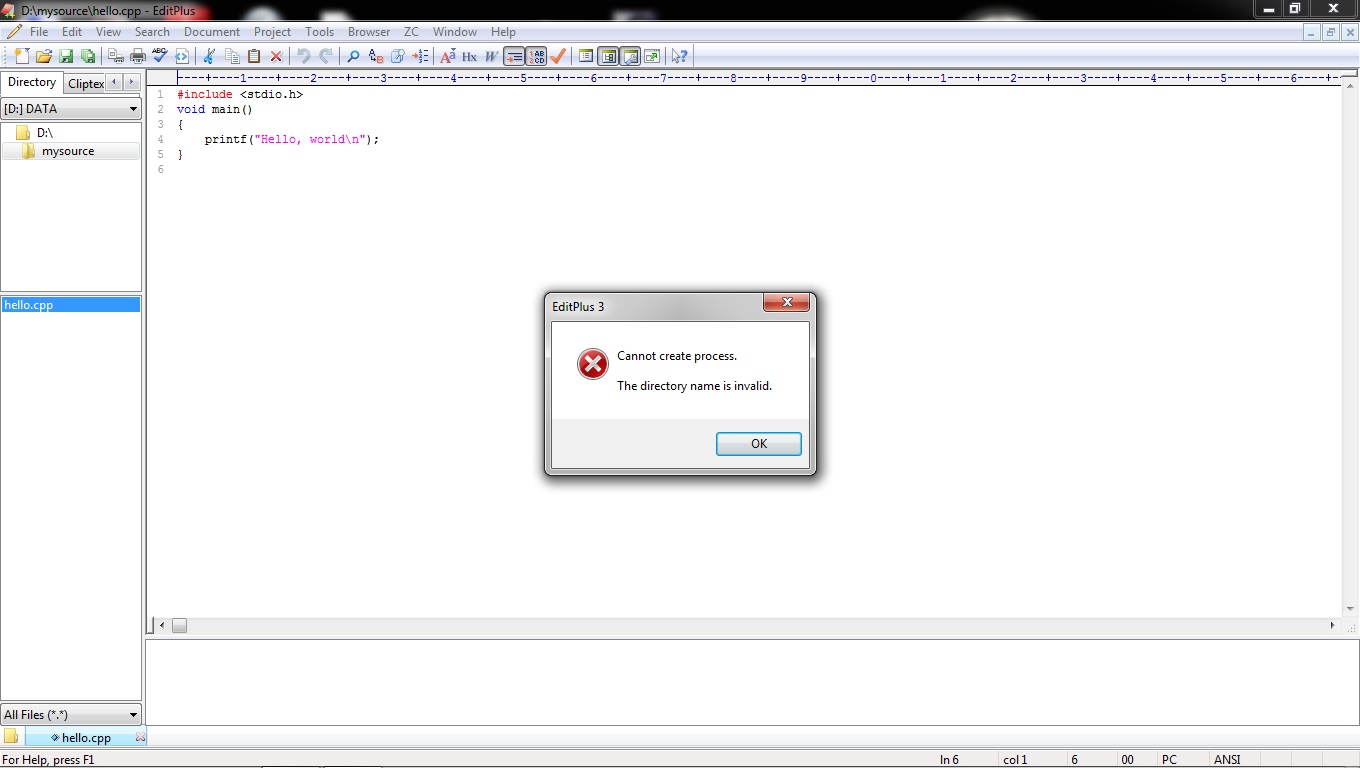Image resolution: width=1360 pixels, height=768 pixels.
Task: Click the horizontal scrollbar right arrow
Action: 1332,626
